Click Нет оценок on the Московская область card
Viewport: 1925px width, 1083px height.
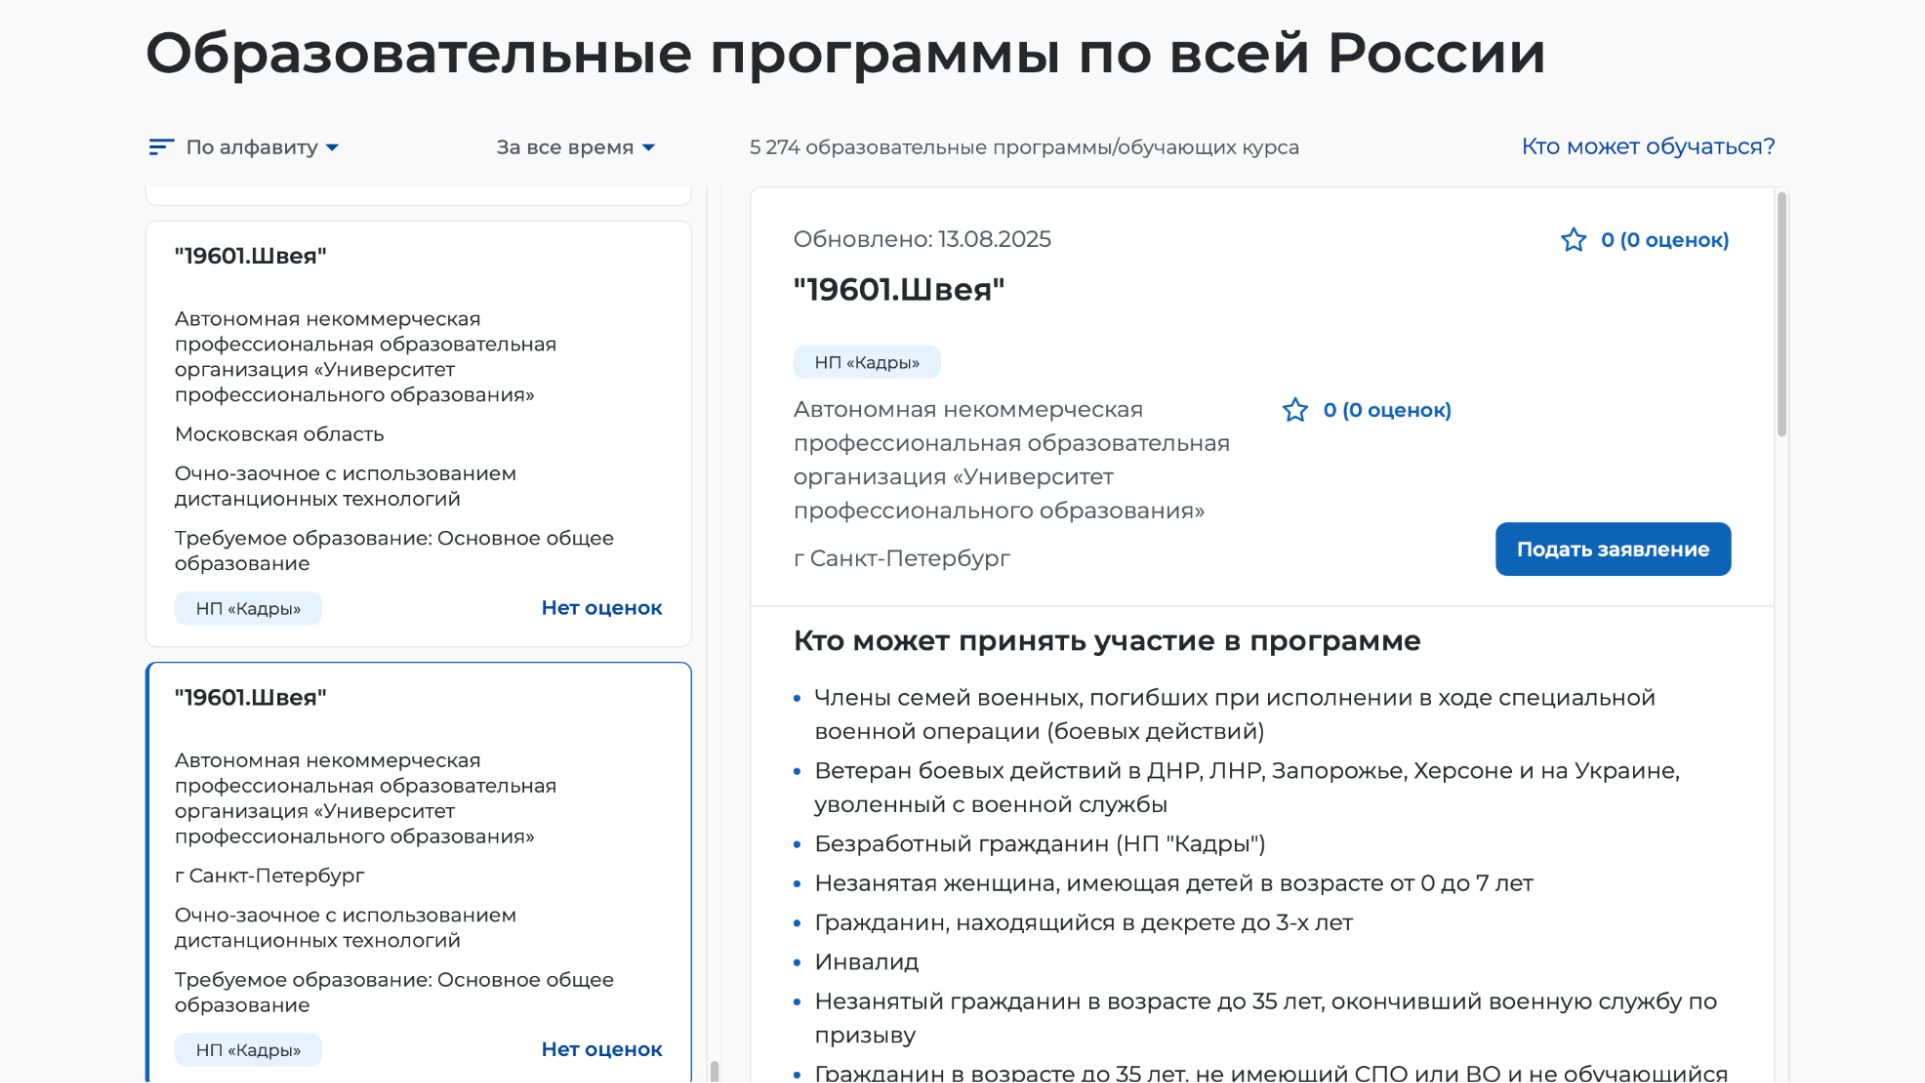[601, 608]
